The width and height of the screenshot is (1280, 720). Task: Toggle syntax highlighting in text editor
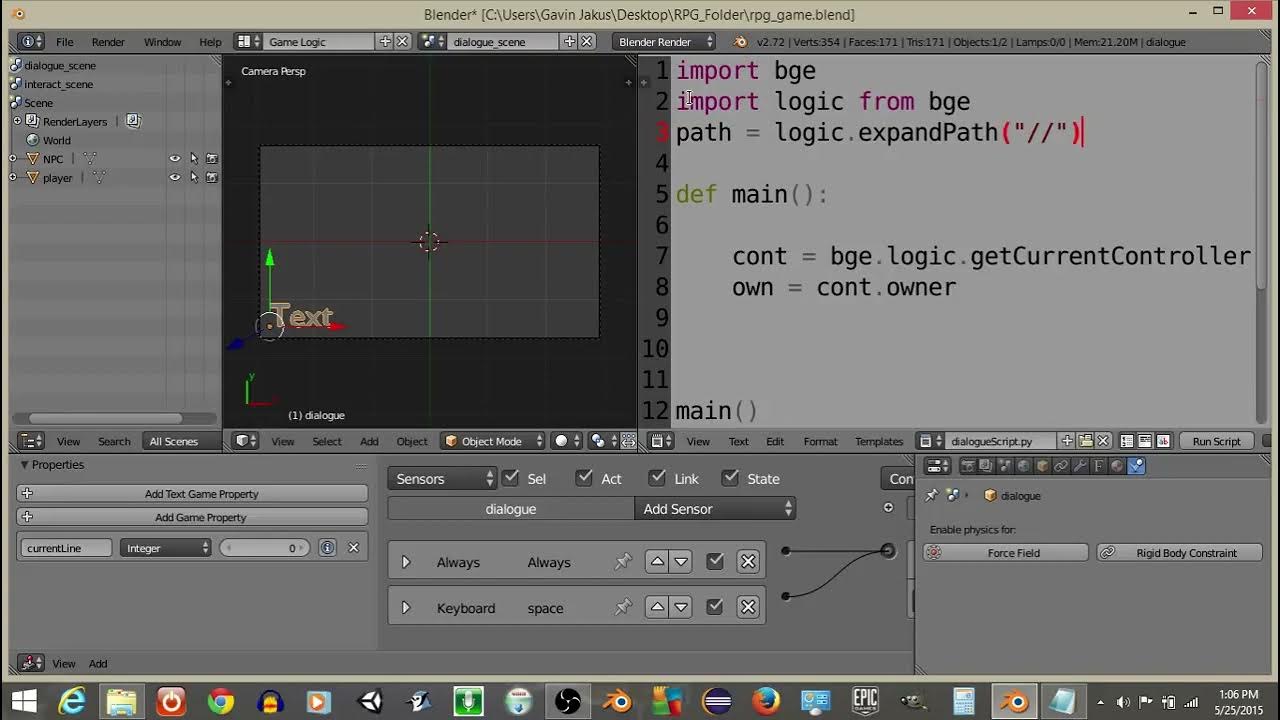click(x=1162, y=441)
